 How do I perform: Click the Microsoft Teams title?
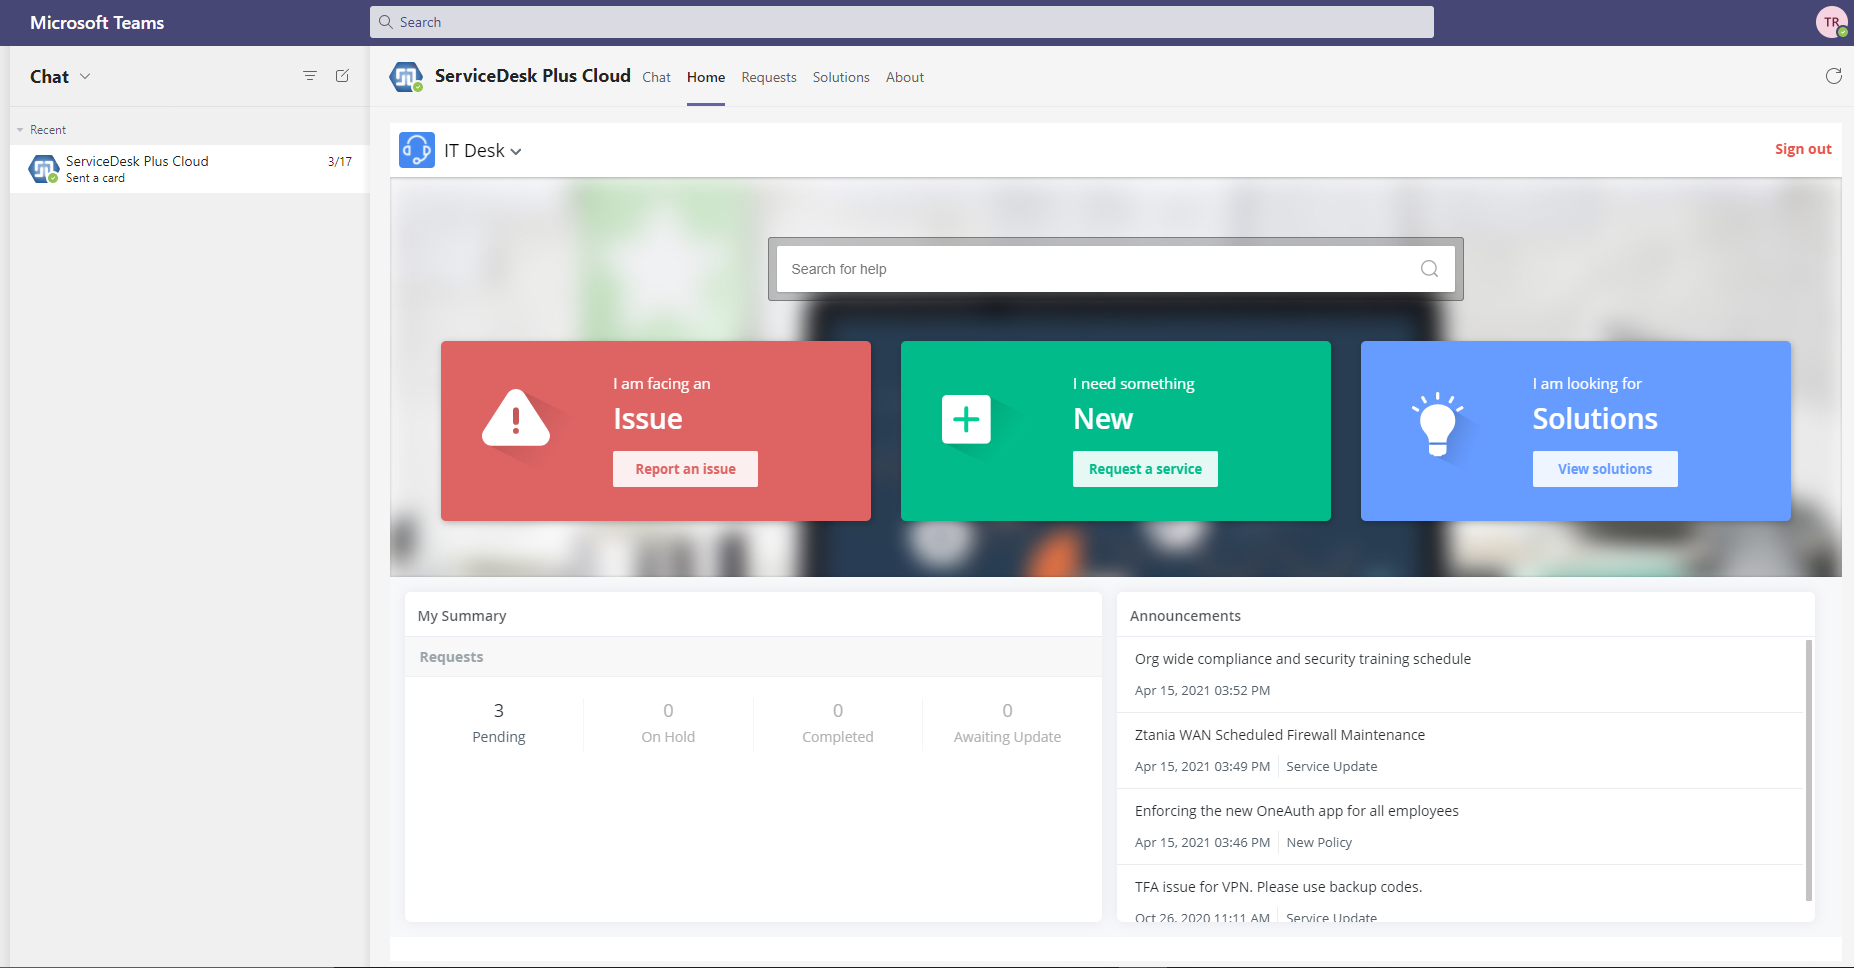[97, 22]
